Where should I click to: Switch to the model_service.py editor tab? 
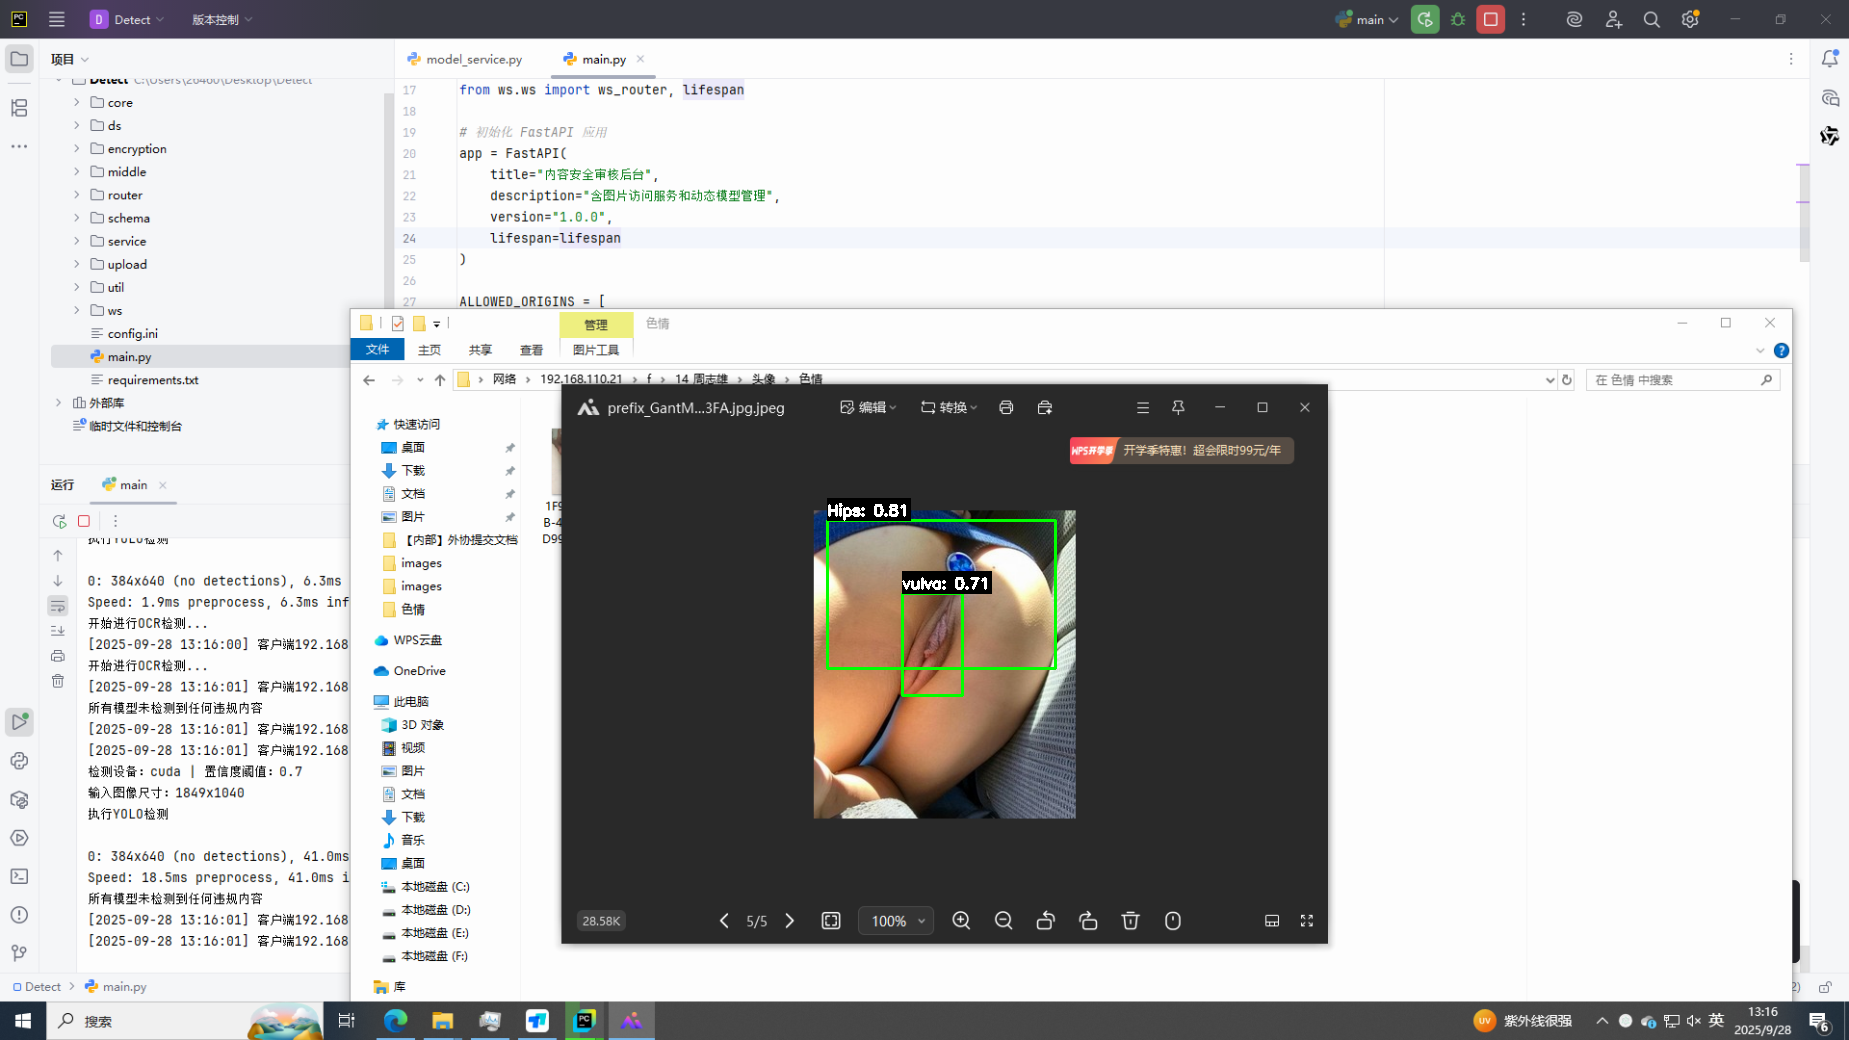pos(465,59)
